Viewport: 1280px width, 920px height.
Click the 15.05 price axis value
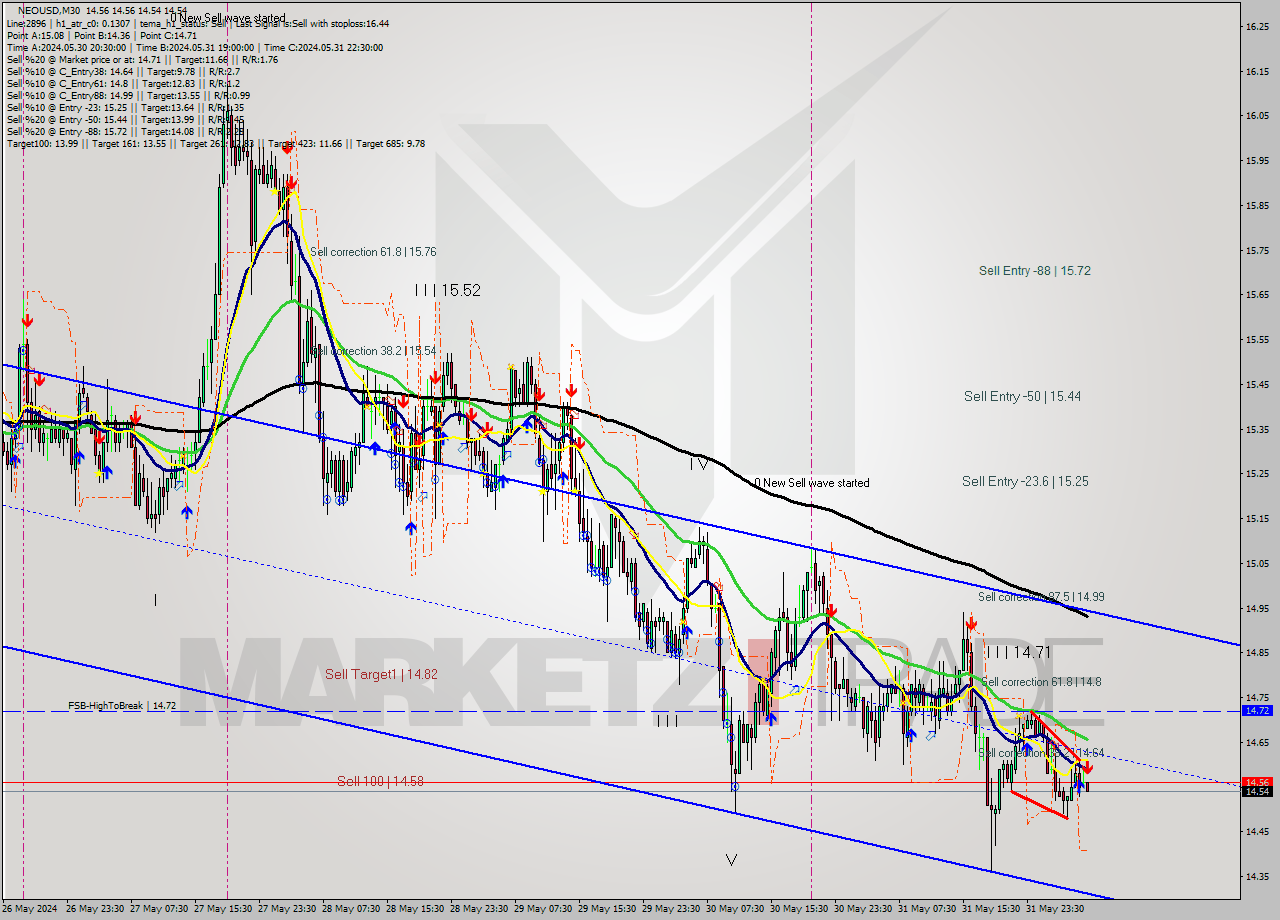1258,563
